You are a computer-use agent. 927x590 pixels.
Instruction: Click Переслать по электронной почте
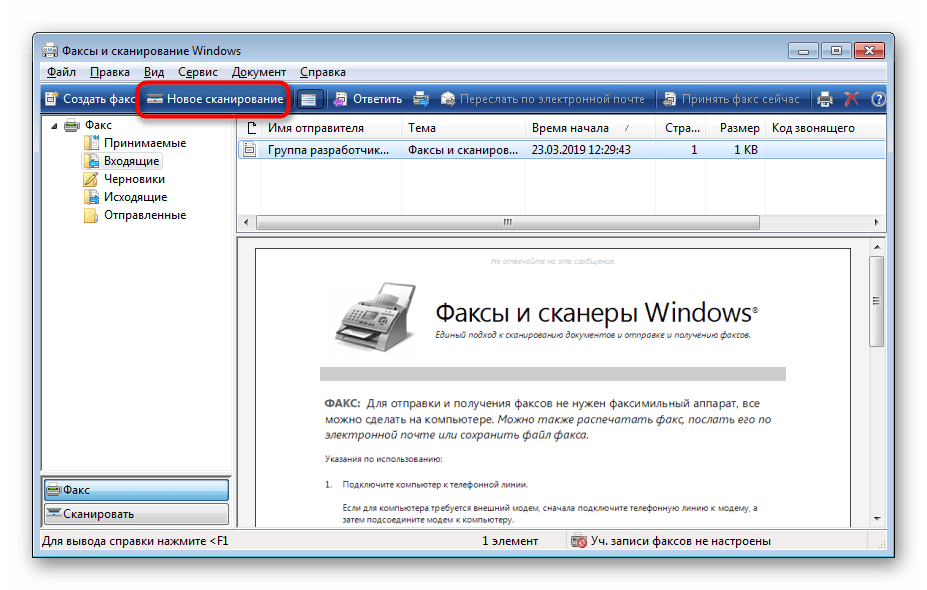[543, 99]
